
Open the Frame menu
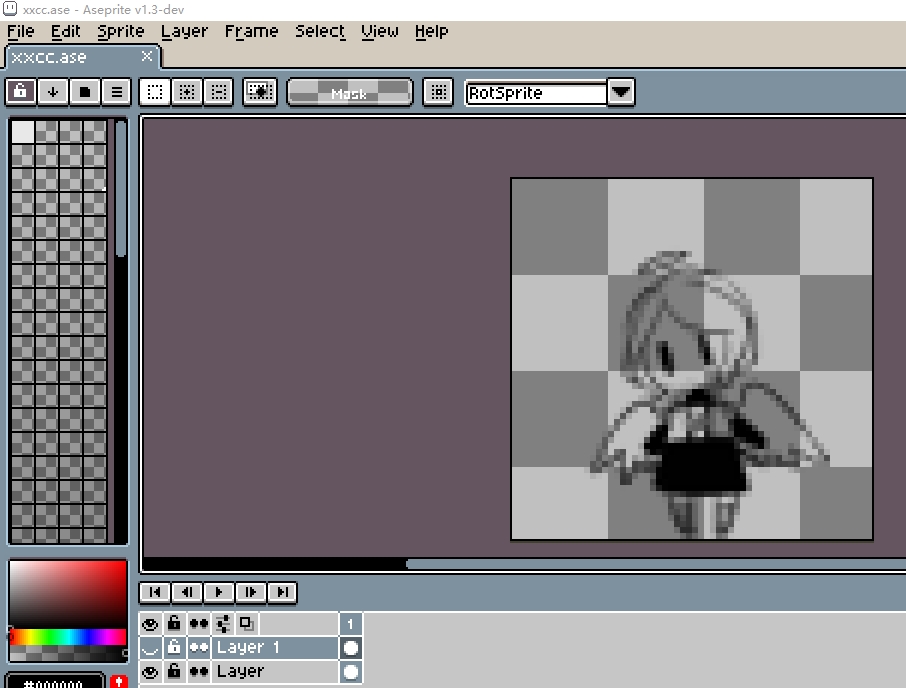coord(251,31)
